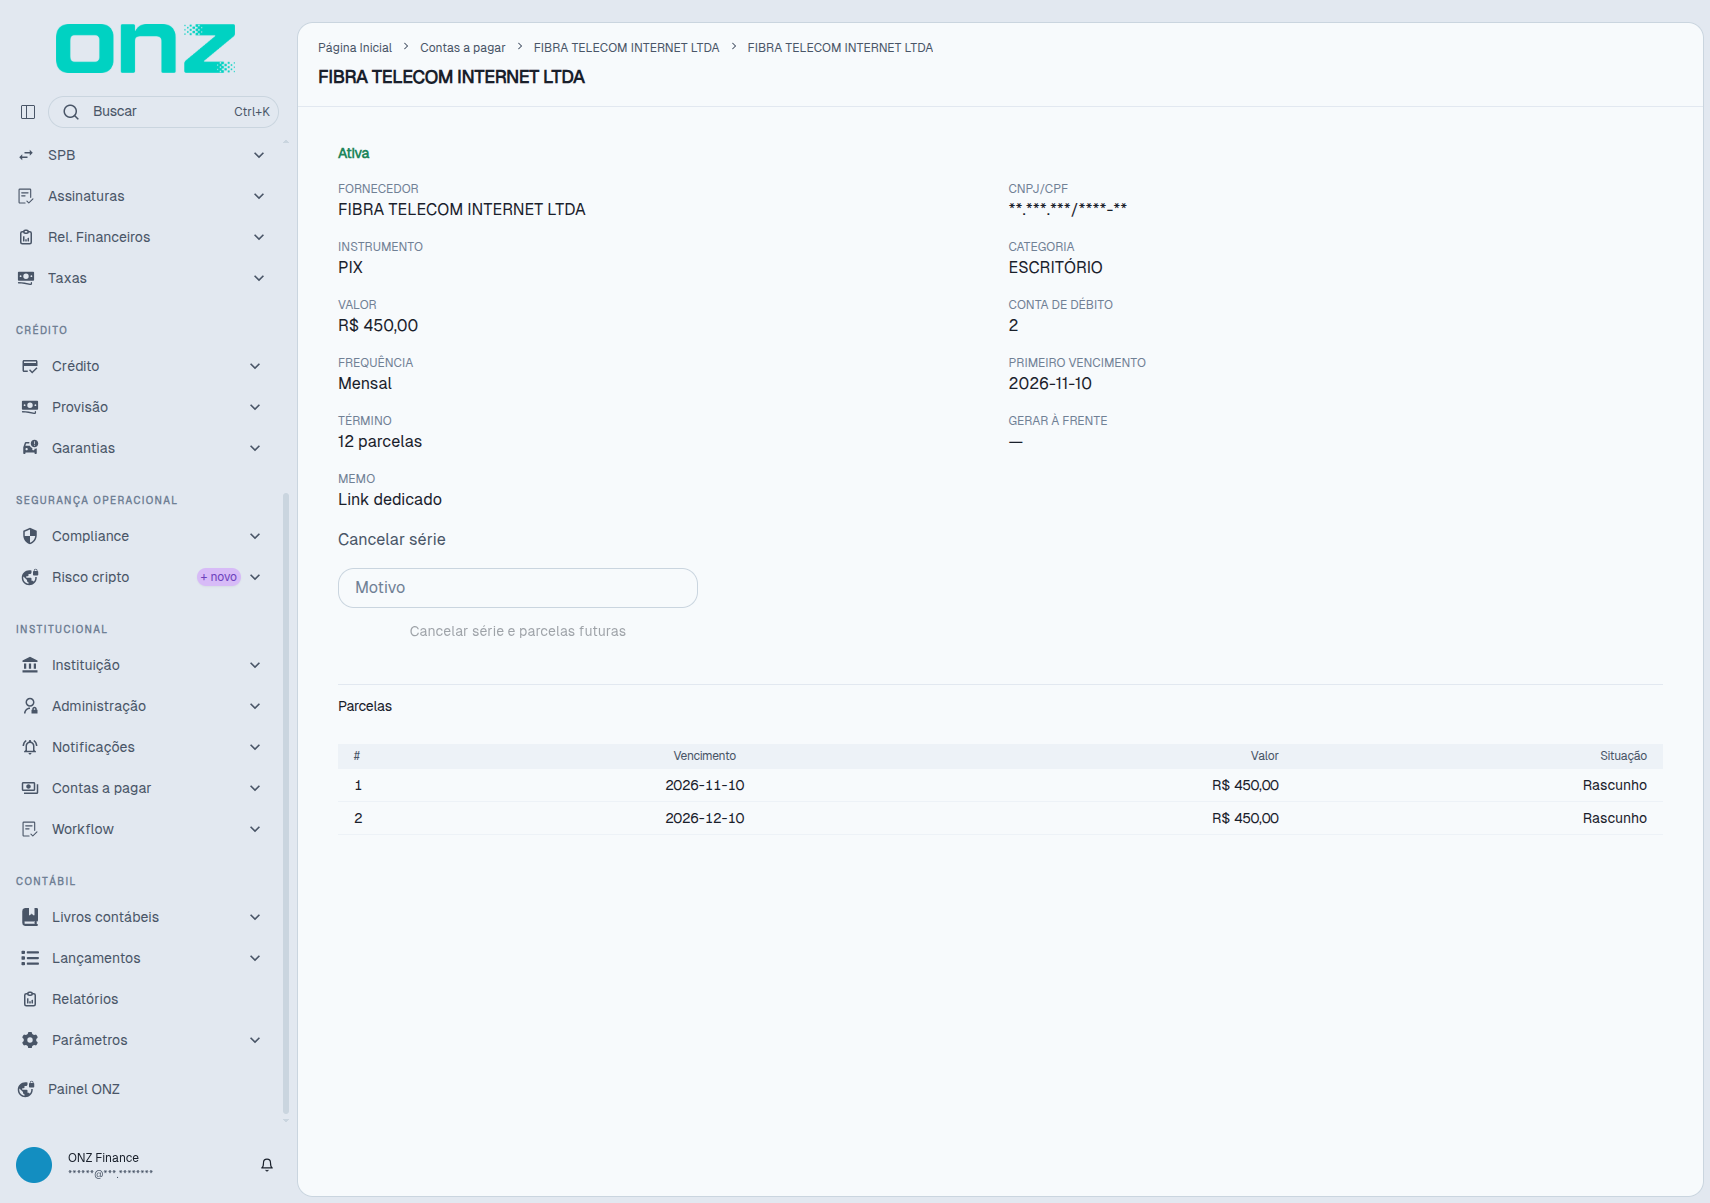Expand the Contas a pagar chevron
This screenshot has height=1203, width=1710.
pyautogui.click(x=255, y=788)
